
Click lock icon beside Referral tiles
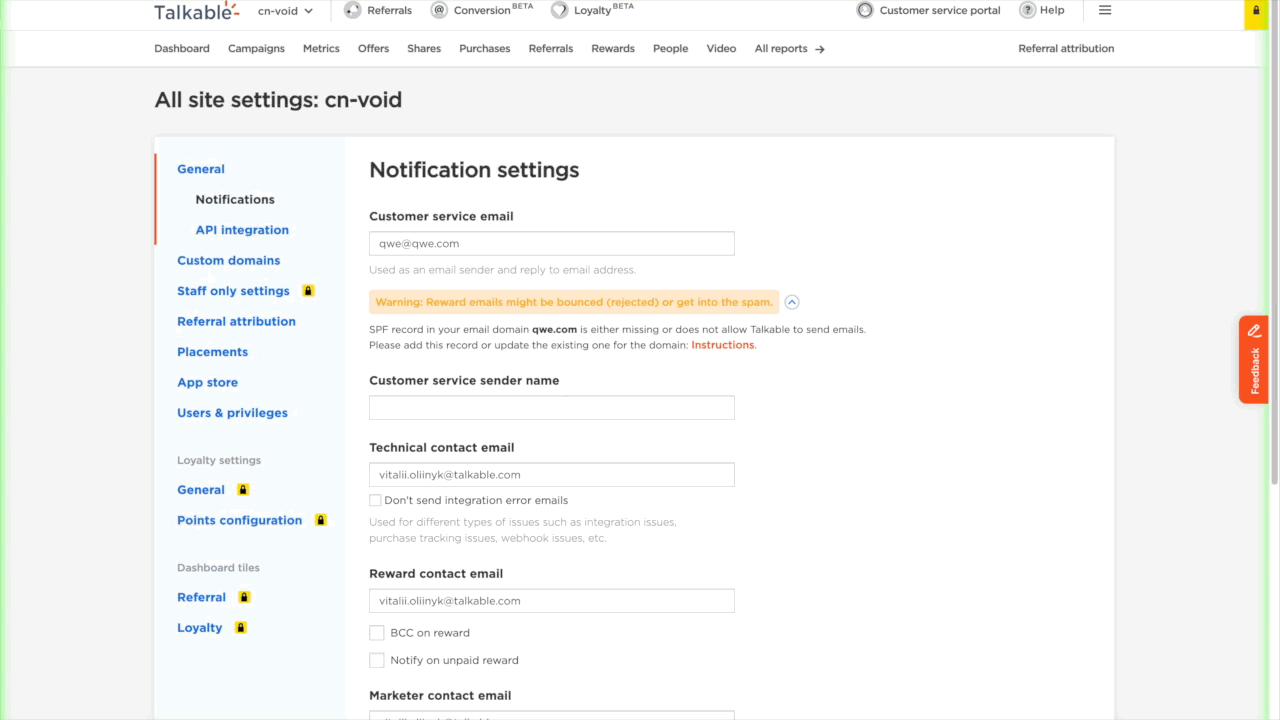(x=244, y=597)
